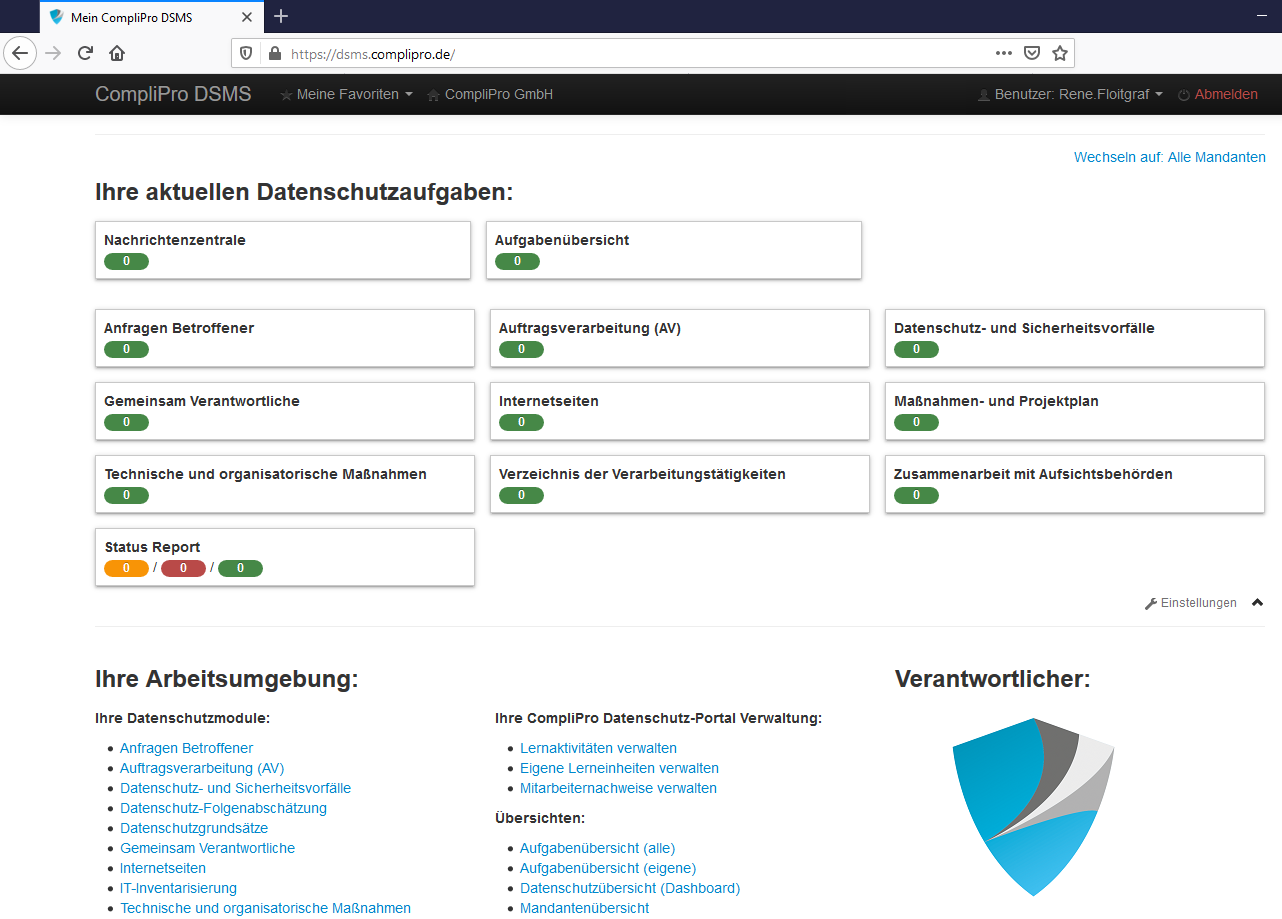Open Gemeinsam Verantwortliche module link
Viewport: 1282px width, 919px height.
pos(207,848)
